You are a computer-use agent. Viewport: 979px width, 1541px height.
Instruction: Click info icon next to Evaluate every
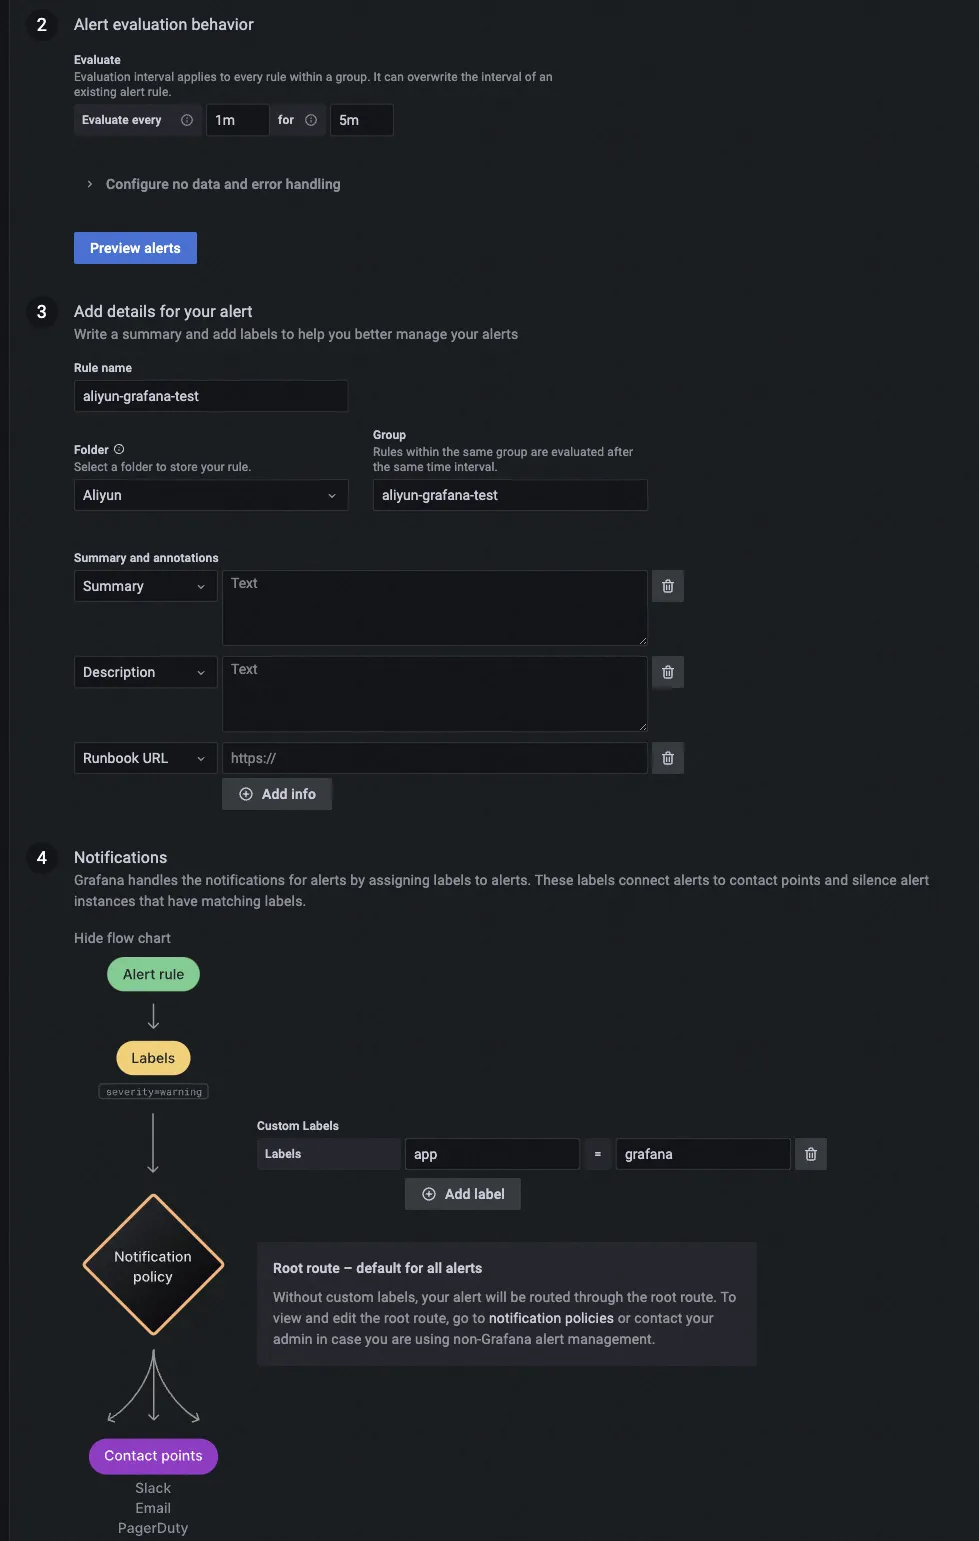[187, 120]
